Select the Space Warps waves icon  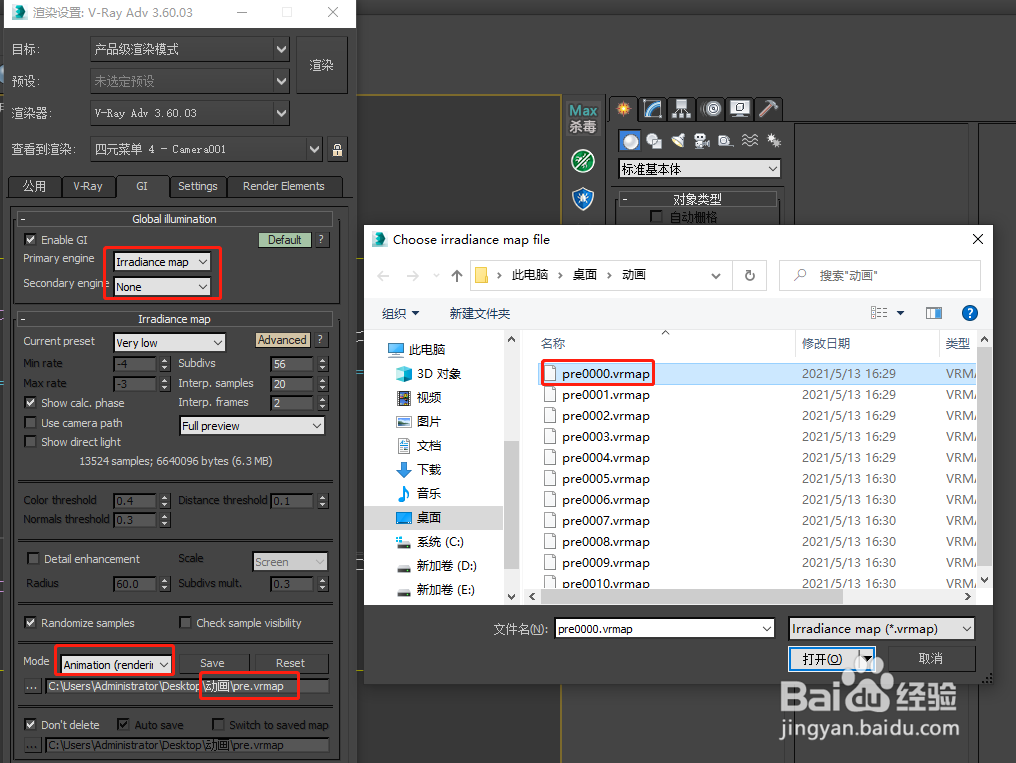pyautogui.click(x=750, y=141)
